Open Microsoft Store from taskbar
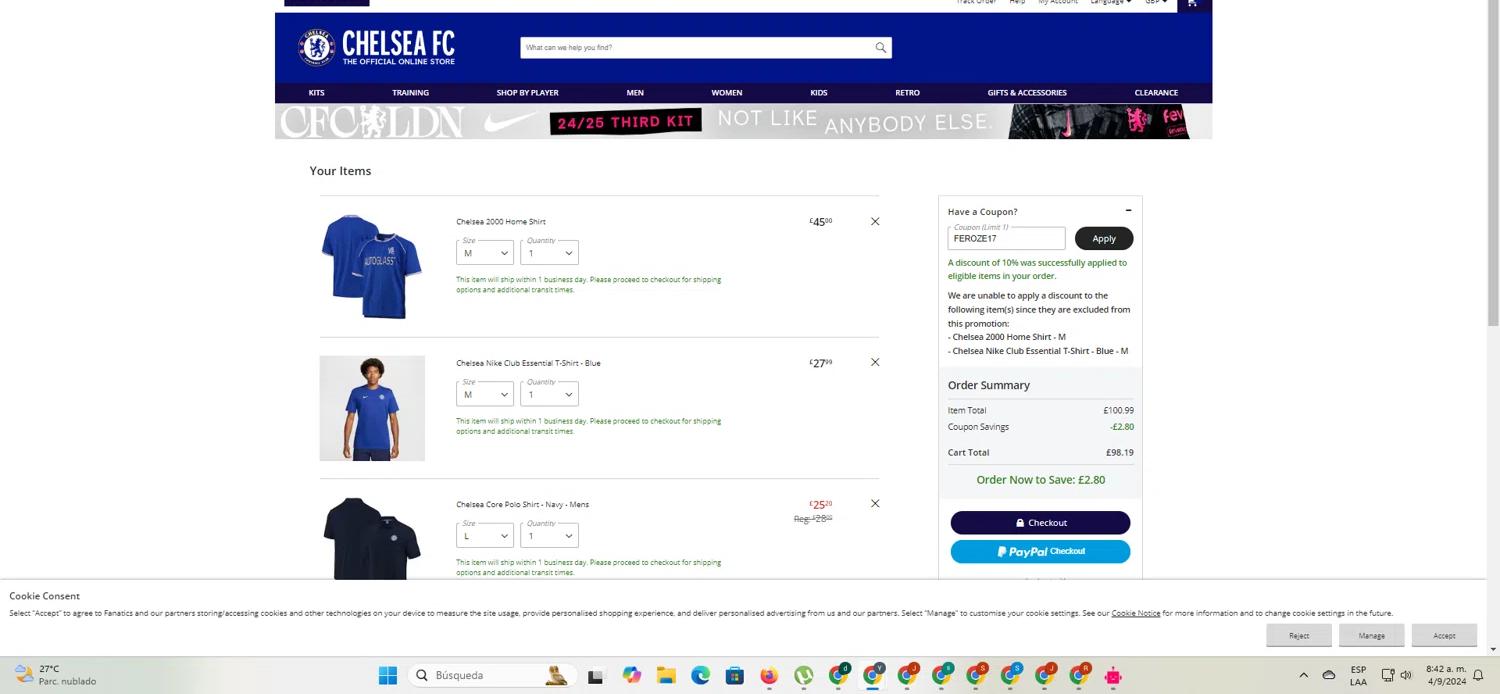 (x=735, y=675)
